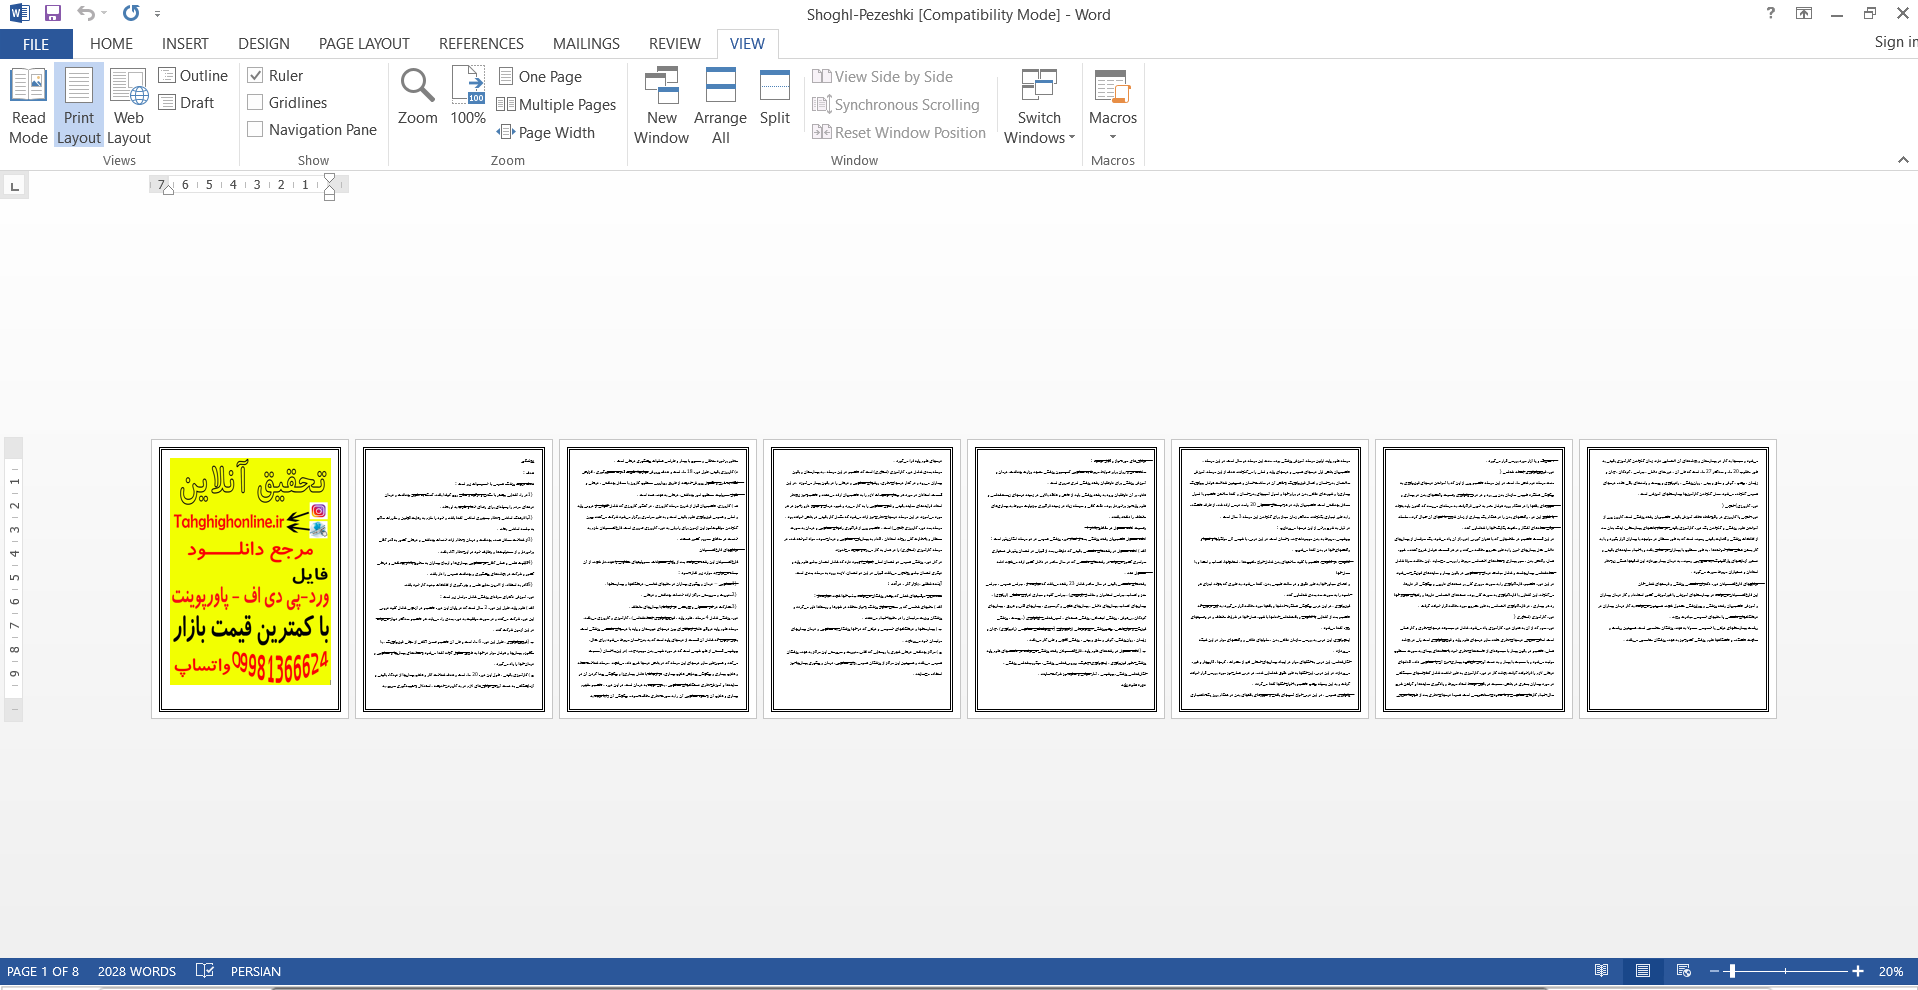Viewport: 1918px width, 990px height.
Task: Click 2028 WORDS count in status bar
Action: pos(137,971)
